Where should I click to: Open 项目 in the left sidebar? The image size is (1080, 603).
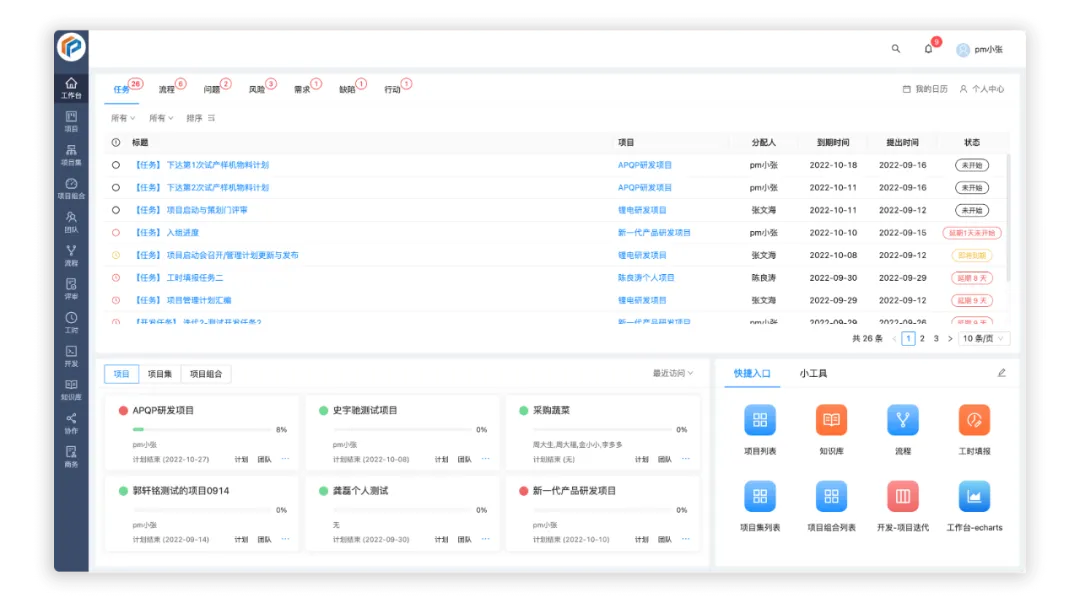pos(71,121)
